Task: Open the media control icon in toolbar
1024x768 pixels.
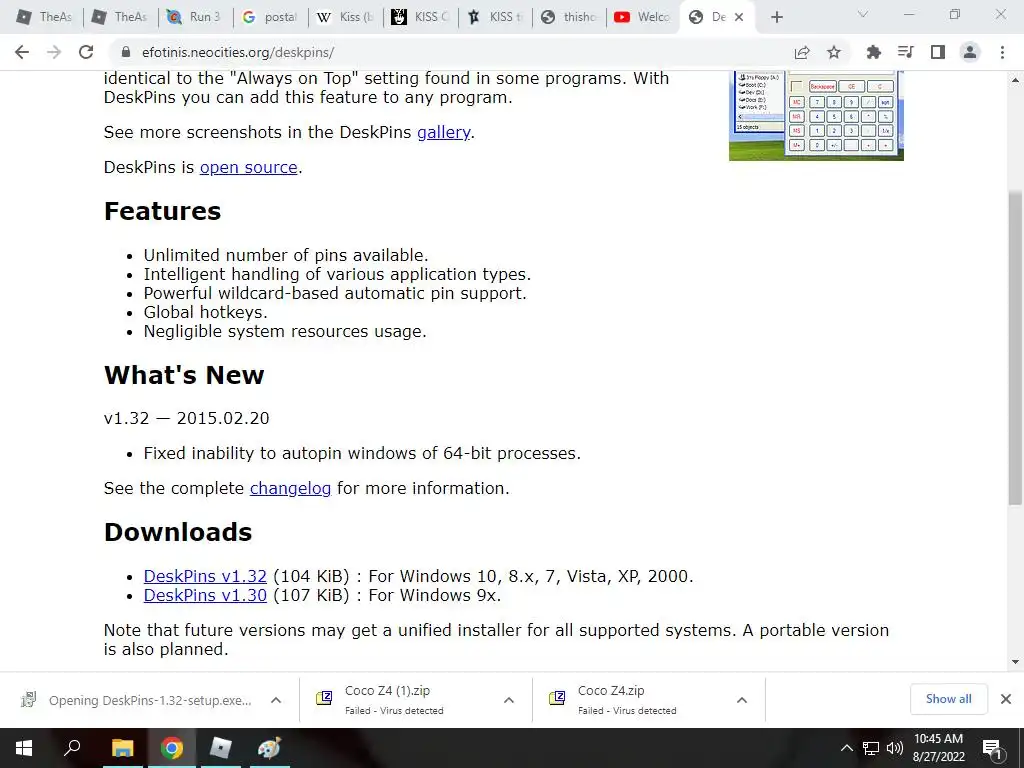Action: click(x=905, y=52)
